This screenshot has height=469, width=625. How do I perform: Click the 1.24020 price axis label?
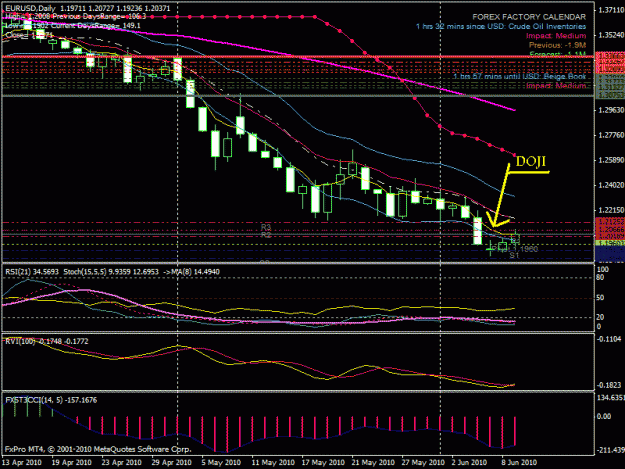(611, 185)
